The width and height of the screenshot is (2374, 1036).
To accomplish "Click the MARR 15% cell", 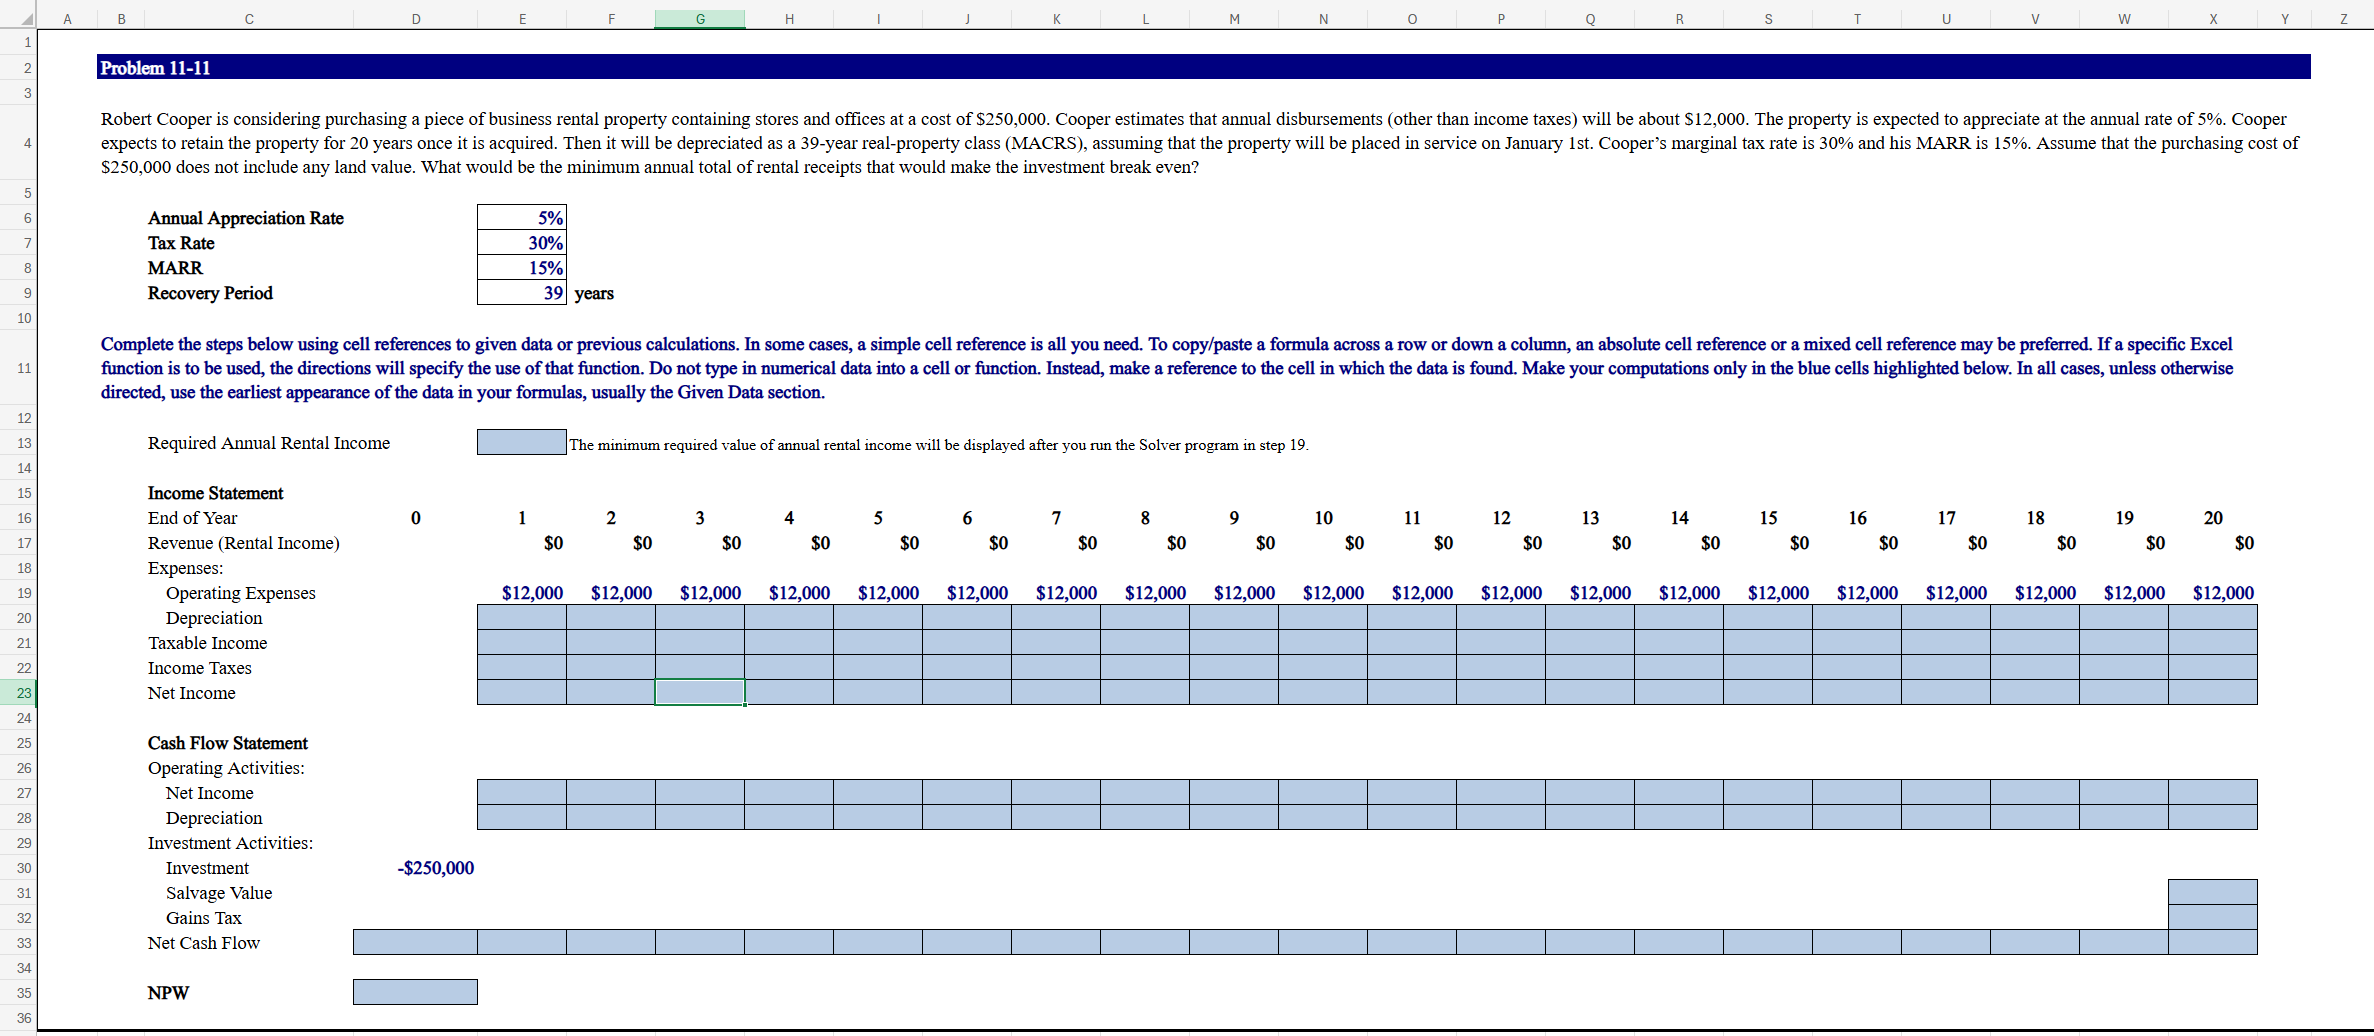I will click(522, 268).
